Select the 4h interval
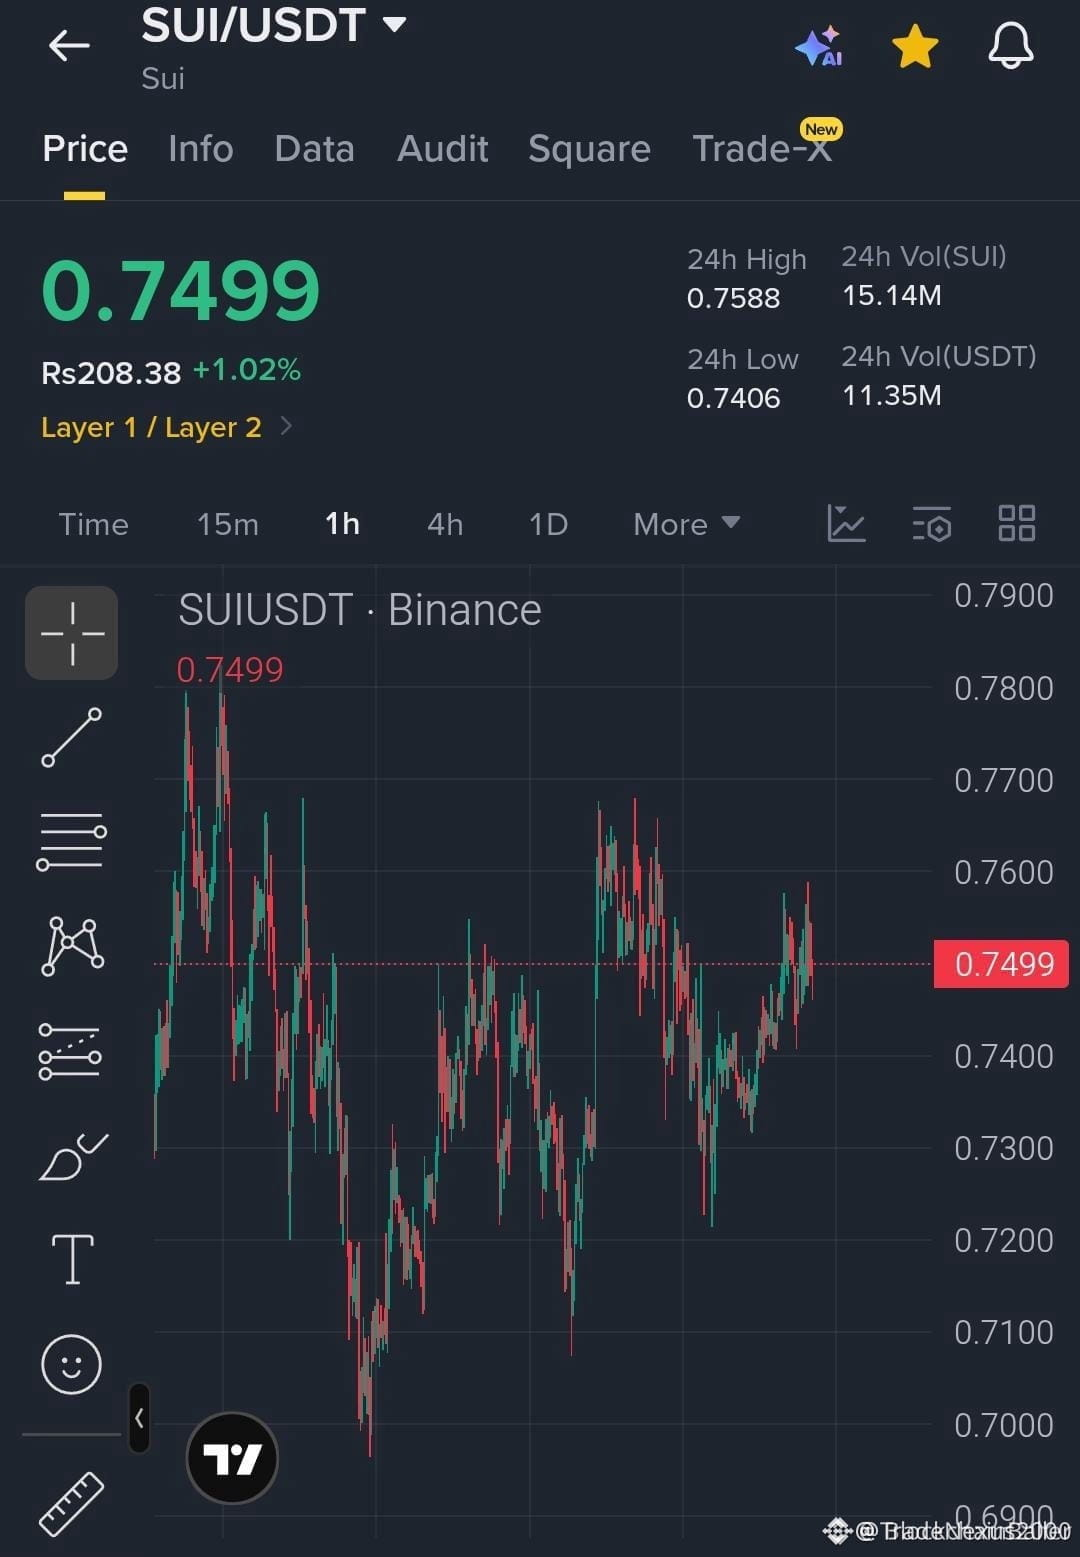The width and height of the screenshot is (1080, 1557). (x=445, y=524)
